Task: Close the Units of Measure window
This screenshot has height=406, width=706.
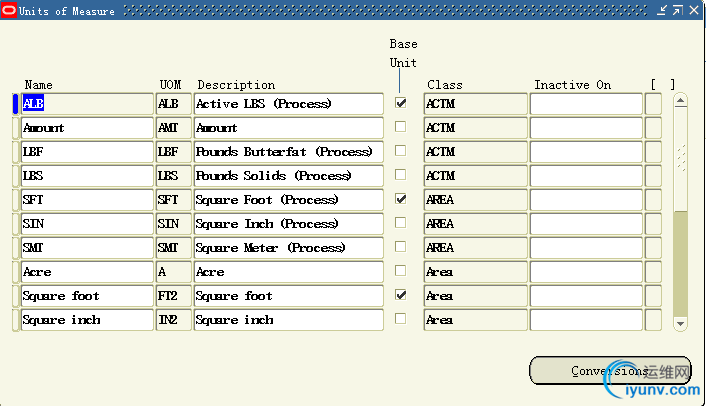Action: [694, 10]
